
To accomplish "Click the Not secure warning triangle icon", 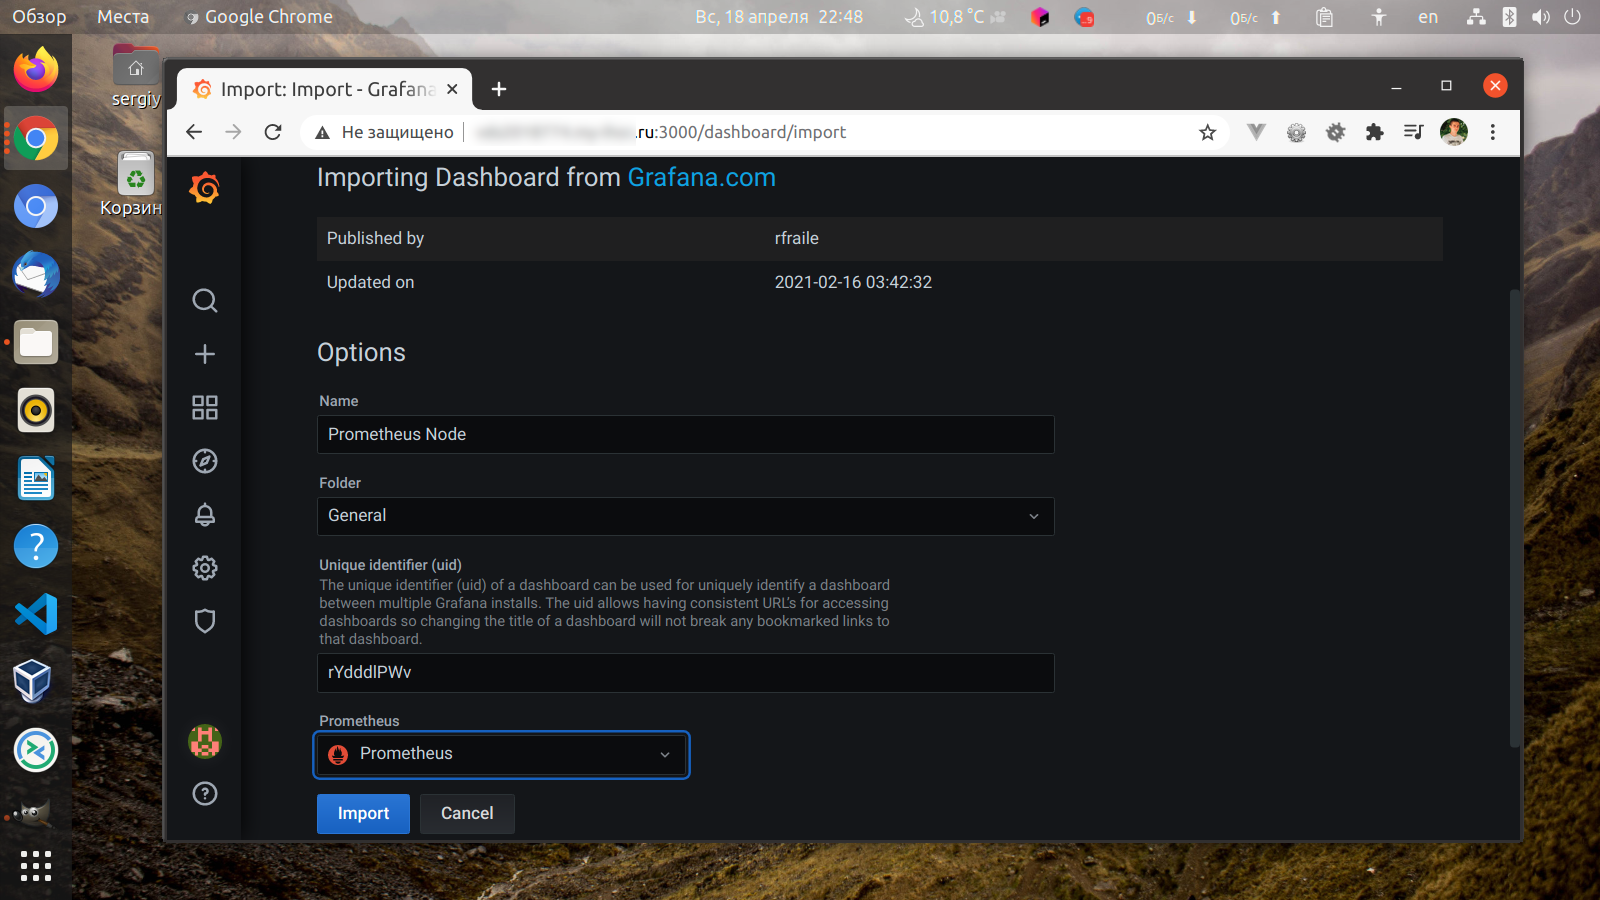I will click(x=322, y=133).
